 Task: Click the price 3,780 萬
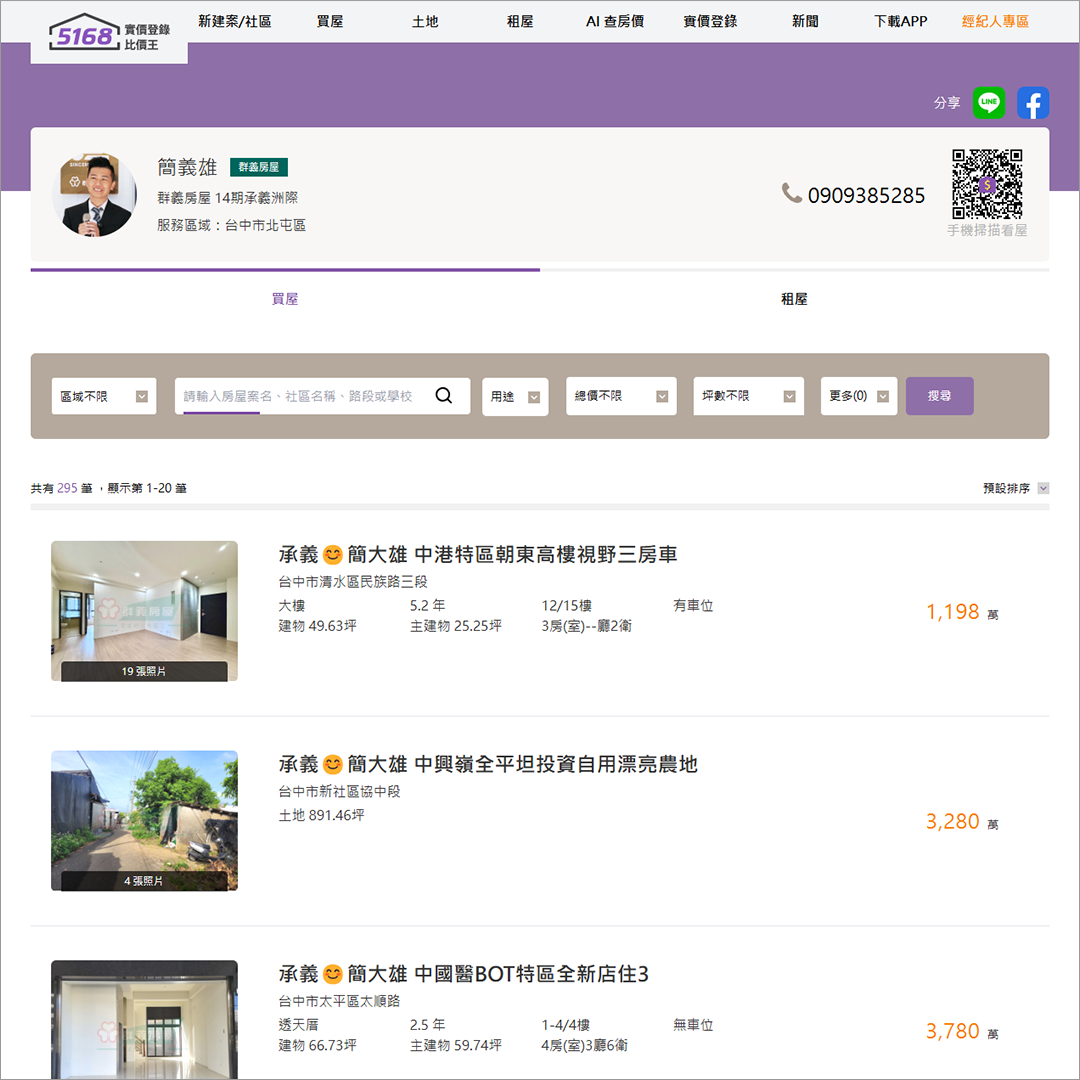point(962,1031)
